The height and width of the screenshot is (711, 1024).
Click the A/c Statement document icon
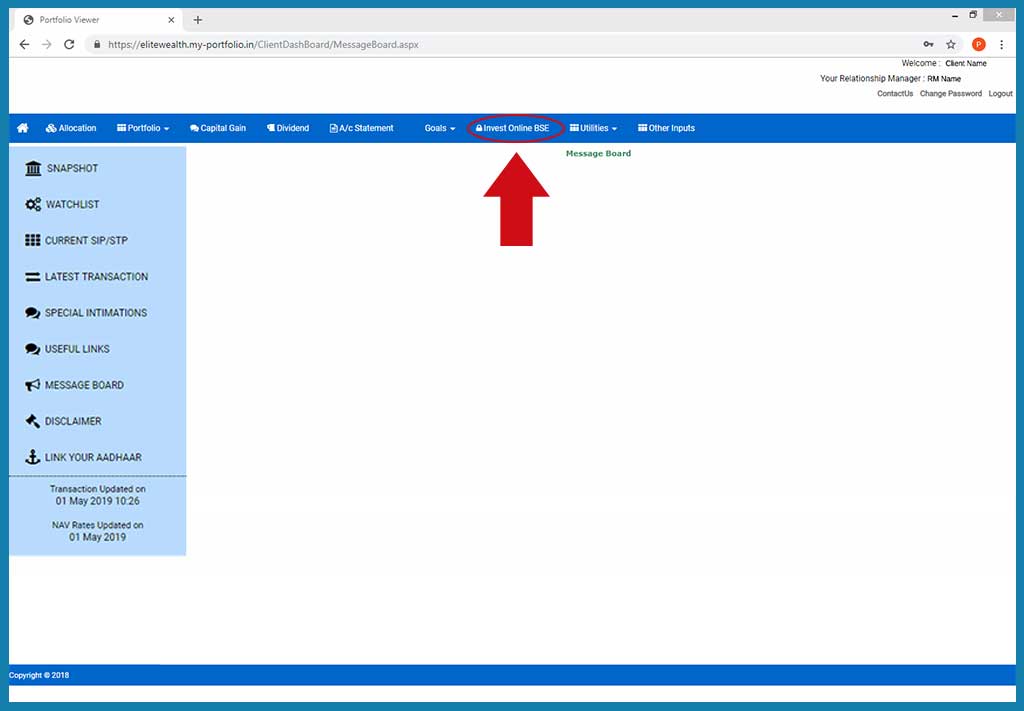click(333, 129)
